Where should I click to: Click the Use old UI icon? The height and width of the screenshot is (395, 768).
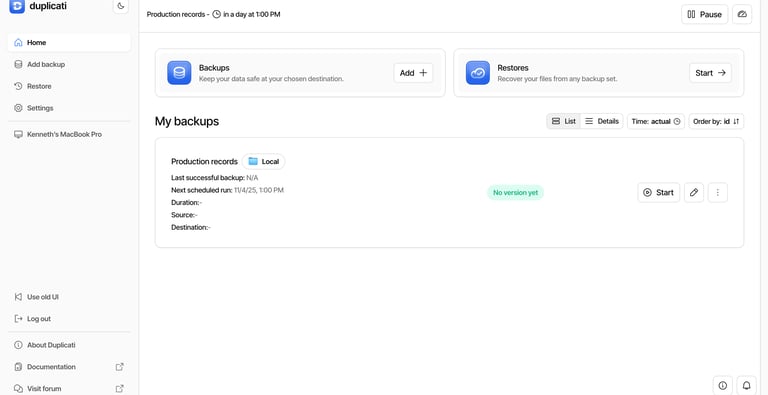click(18, 297)
